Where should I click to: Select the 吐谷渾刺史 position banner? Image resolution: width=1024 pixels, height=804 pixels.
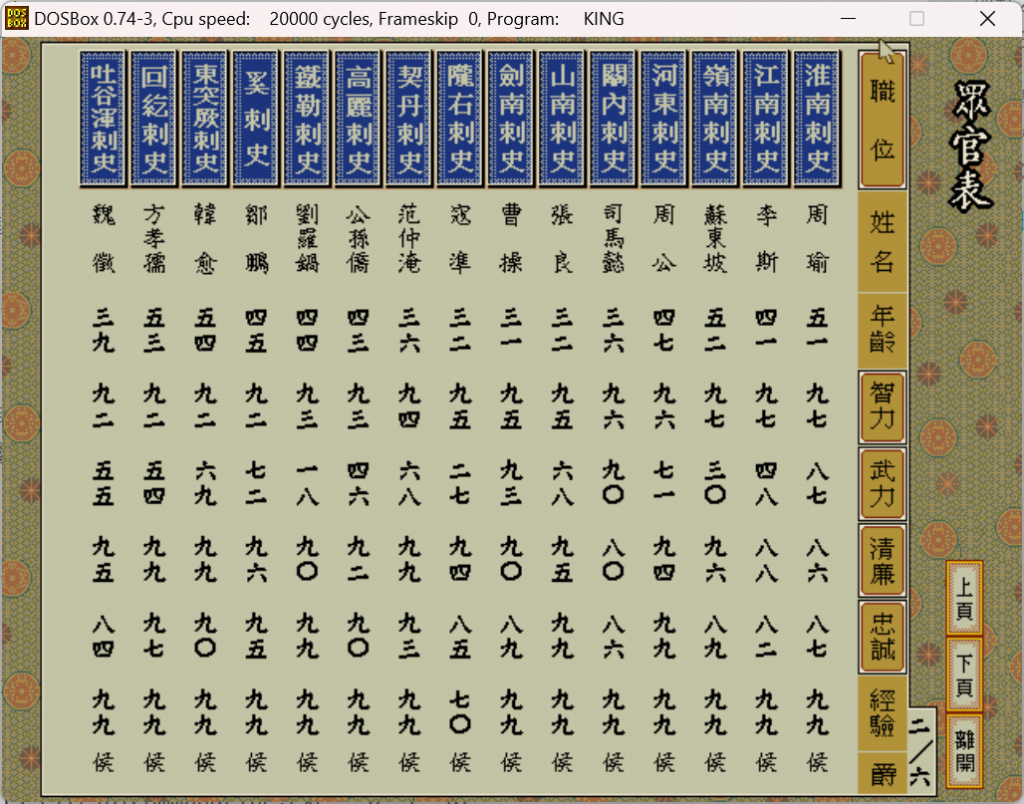pos(103,119)
